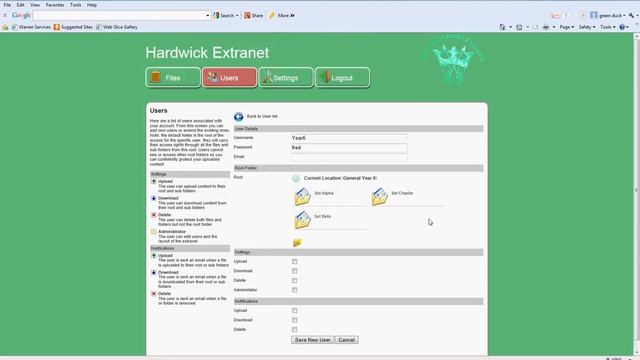The image size is (640, 360).
Task: Tick the Delete notification checkbox
Action: [x=295, y=330]
